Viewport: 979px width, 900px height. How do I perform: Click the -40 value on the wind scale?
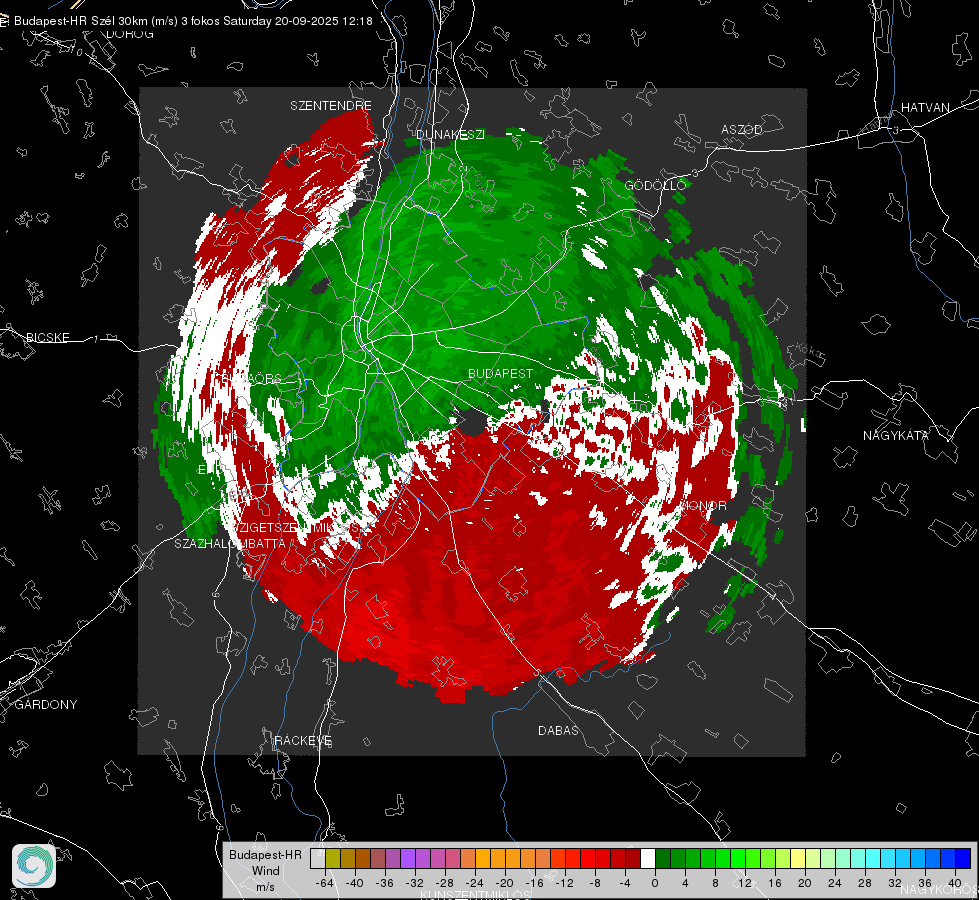point(355,883)
